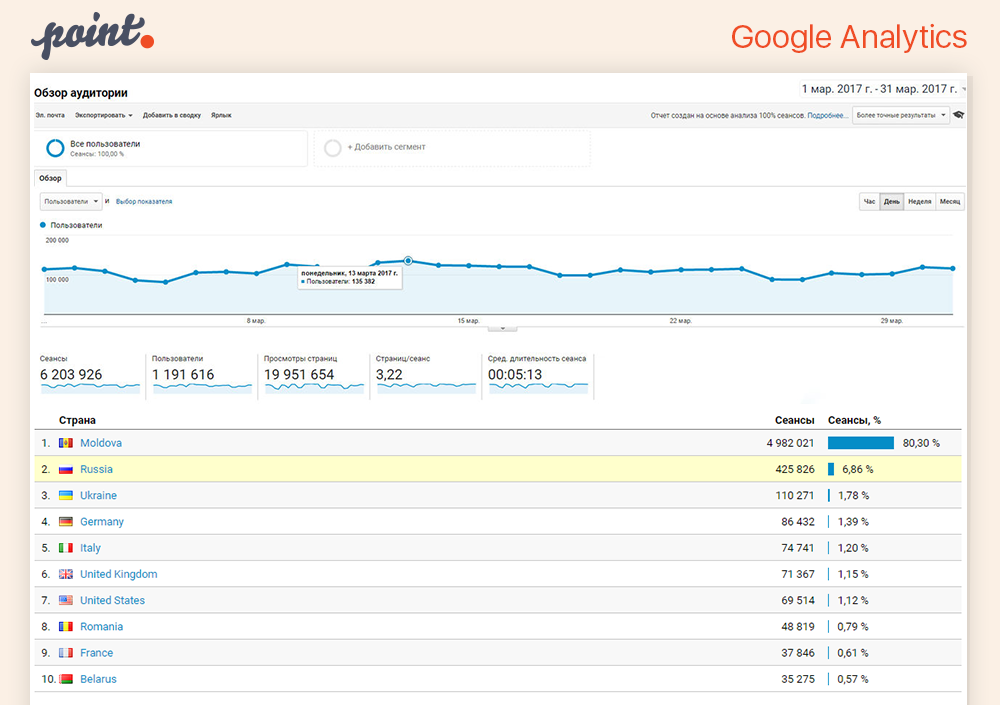Click + Добавить сегмент

click(x=386, y=147)
